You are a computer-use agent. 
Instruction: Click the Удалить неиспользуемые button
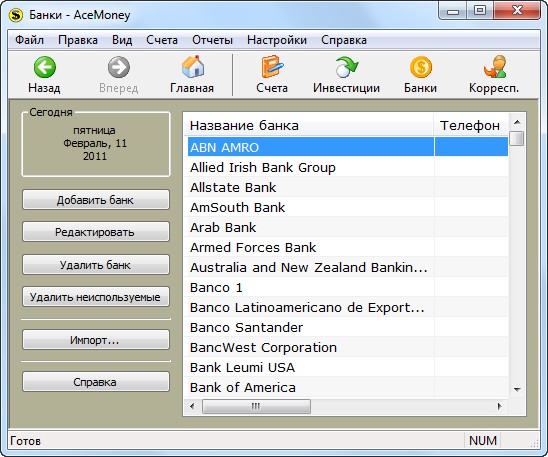coord(96,297)
